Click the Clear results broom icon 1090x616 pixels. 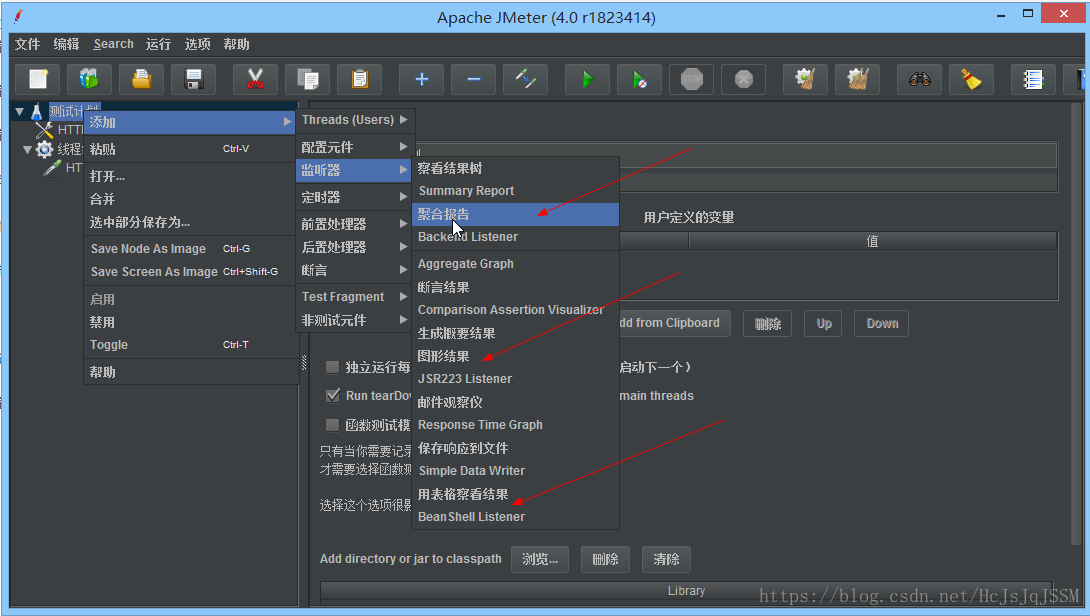pos(806,79)
